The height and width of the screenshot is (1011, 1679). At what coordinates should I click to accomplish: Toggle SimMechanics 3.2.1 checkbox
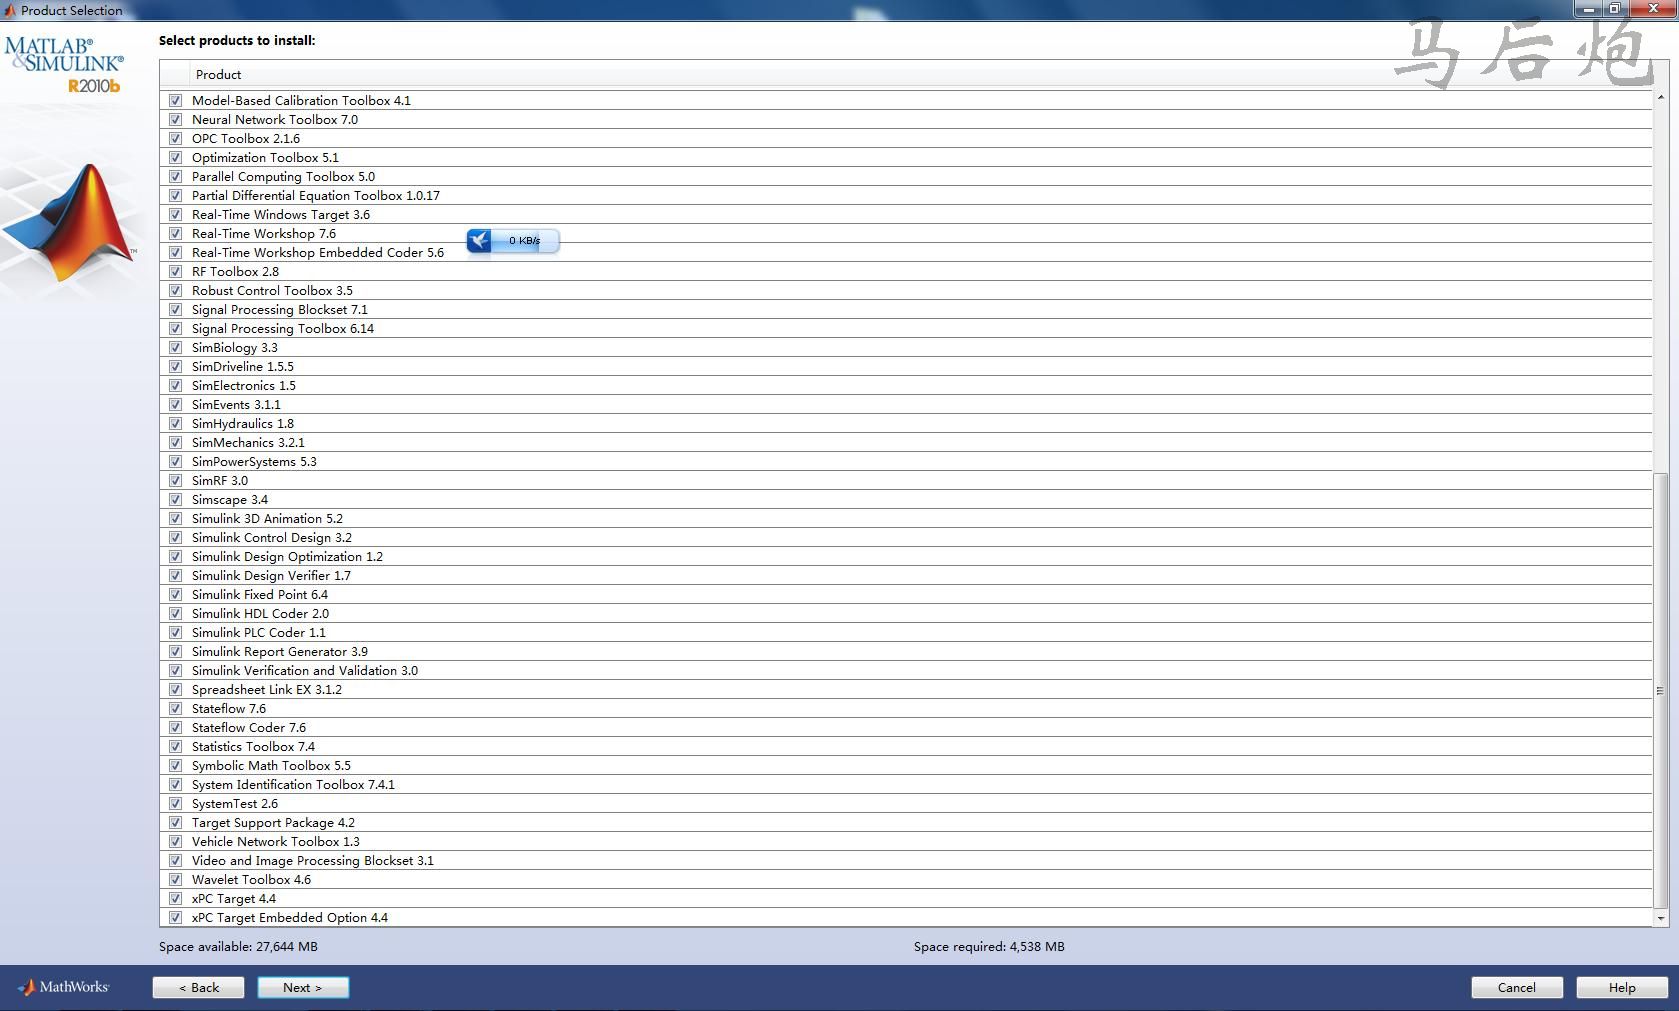point(175,442)
